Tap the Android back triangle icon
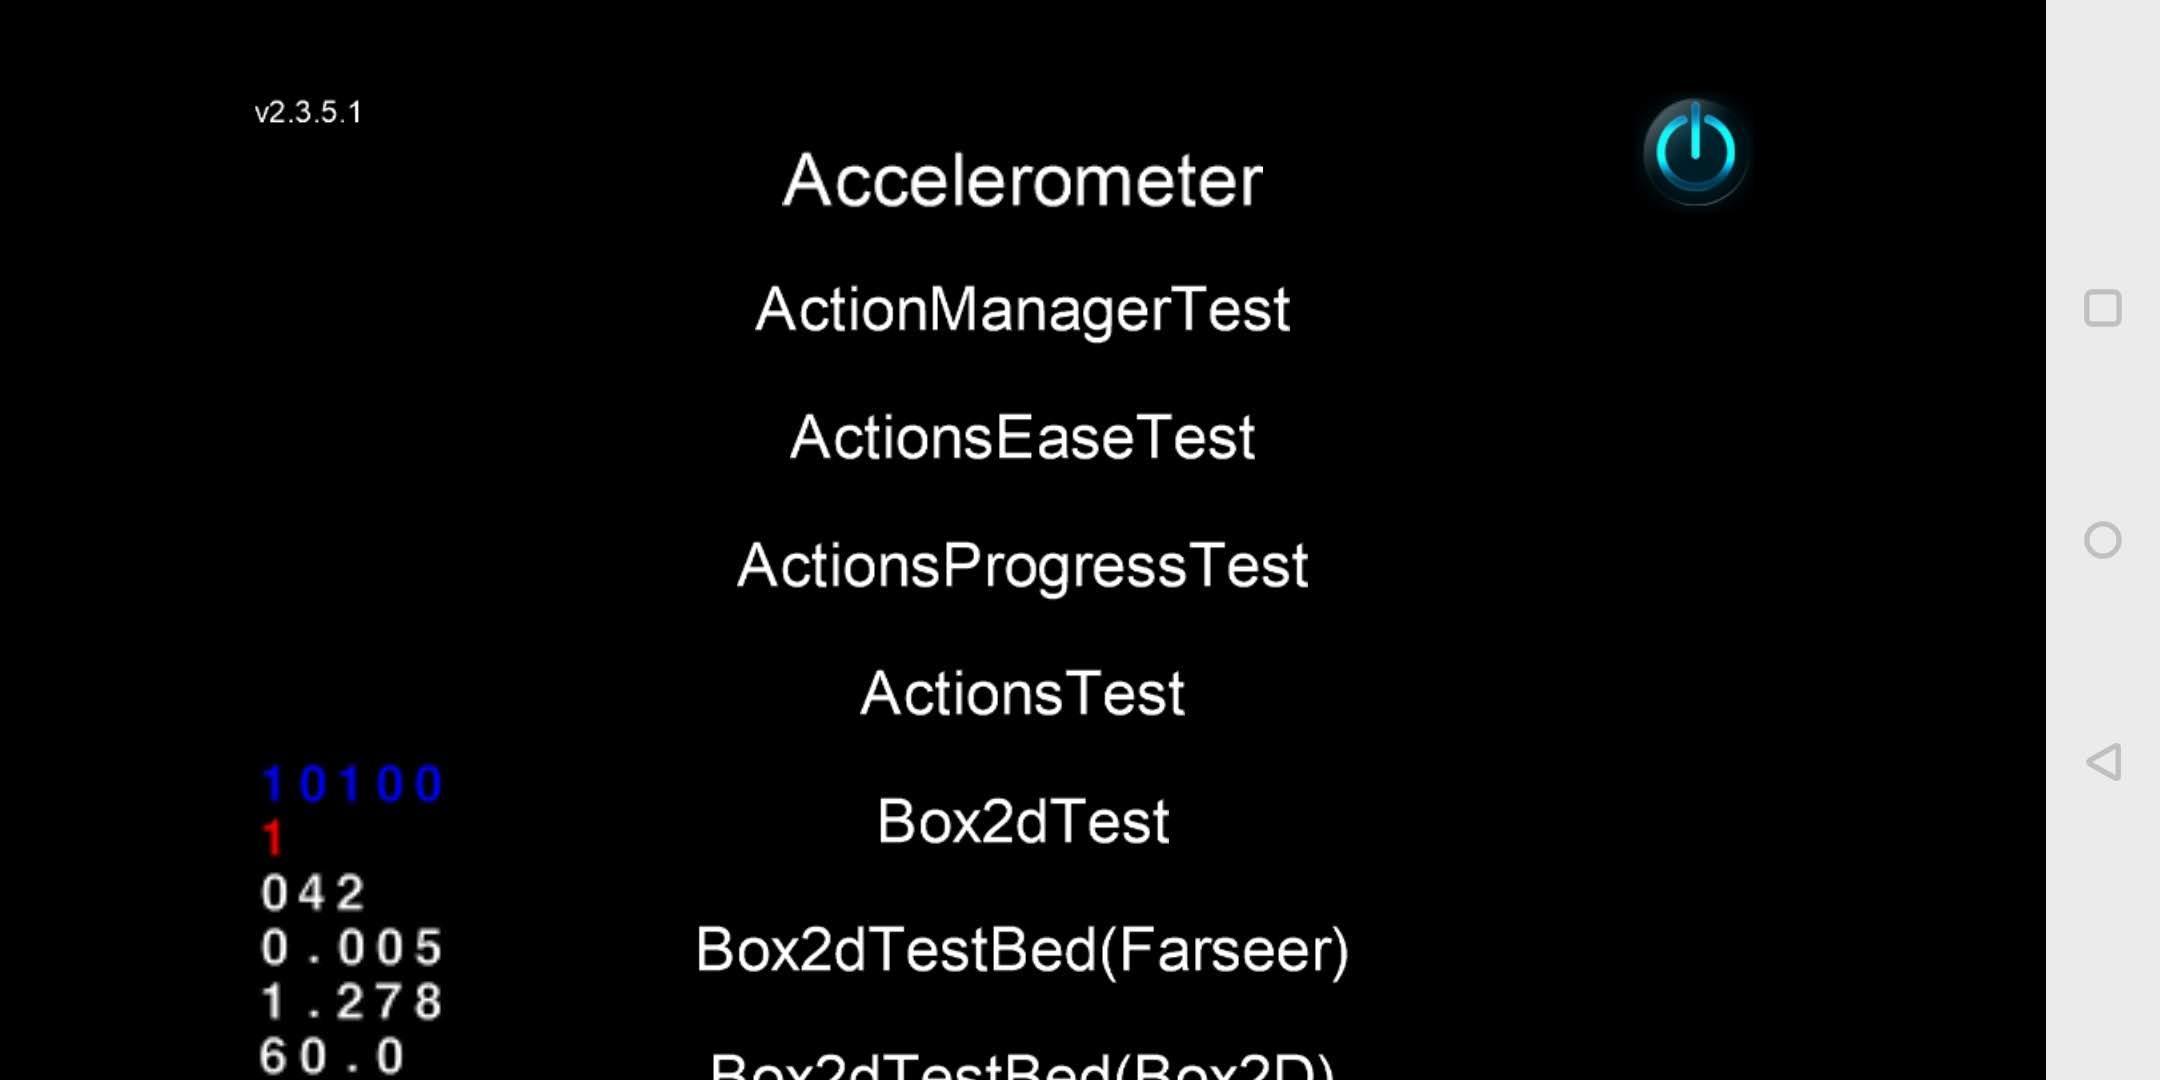The image size is (2160, 1080). coord(2103,762)
